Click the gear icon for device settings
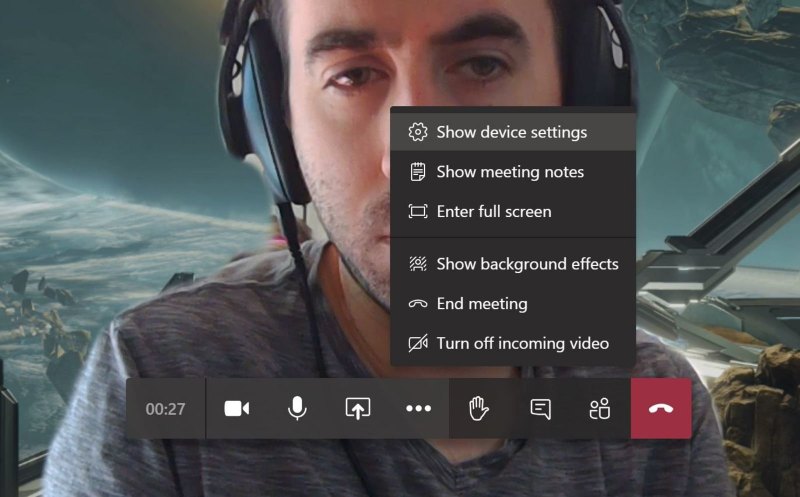Image resolution: width=800 pixels, height=497 pixels. tap(418, 132)
